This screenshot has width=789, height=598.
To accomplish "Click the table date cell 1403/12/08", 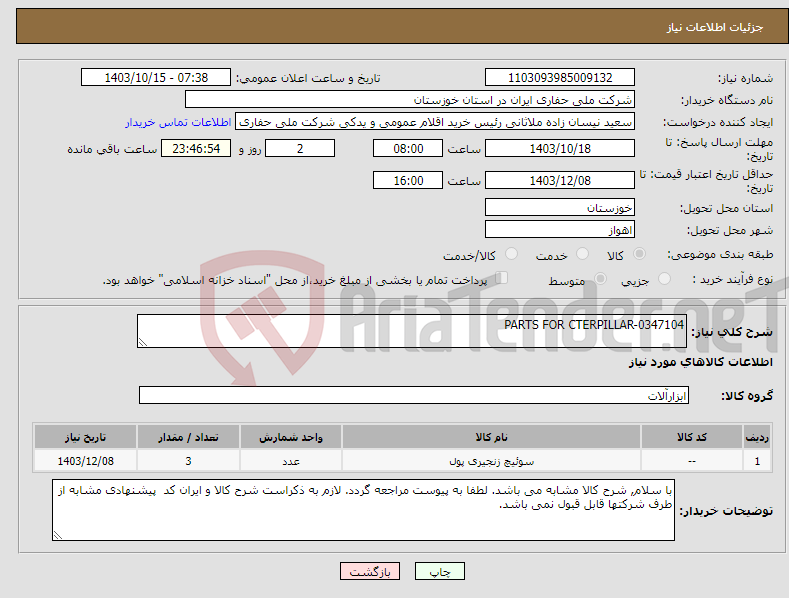I will point(85,461).
